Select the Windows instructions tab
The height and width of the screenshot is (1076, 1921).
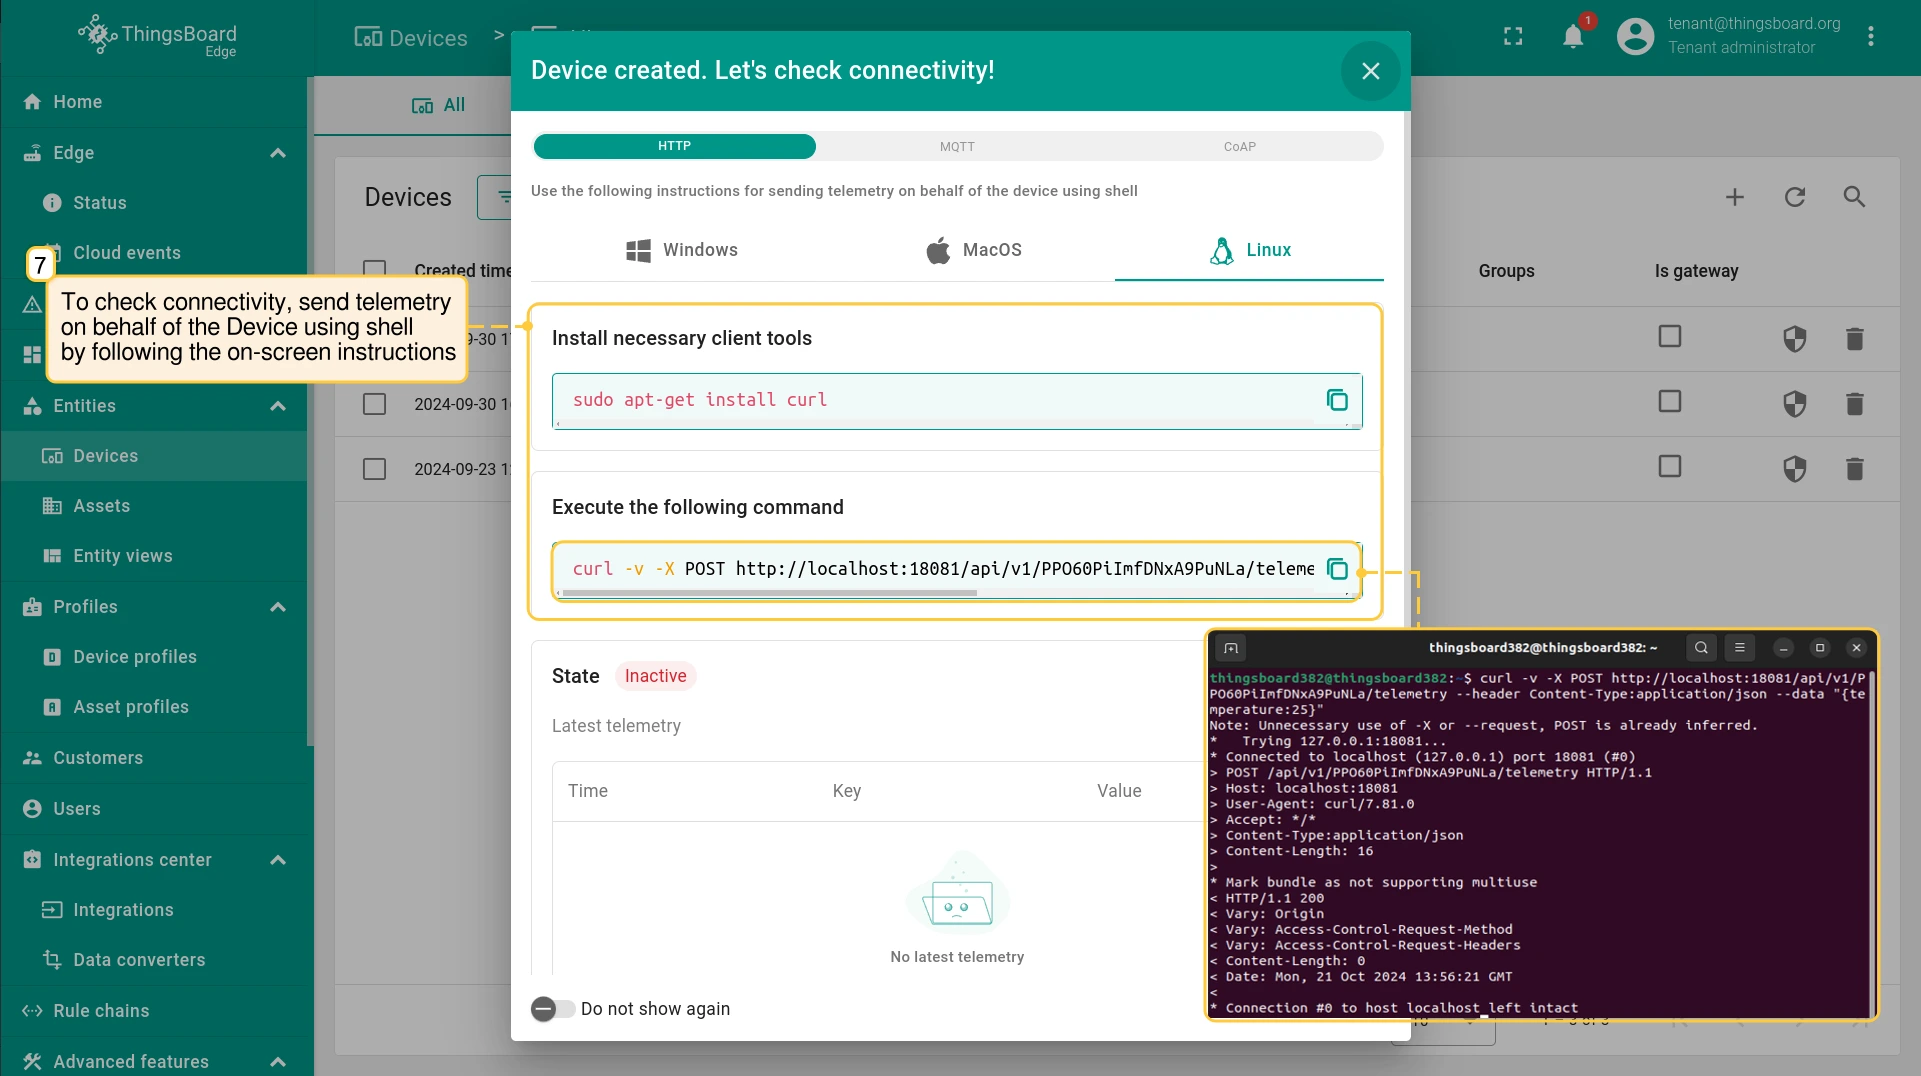(x=682, y=250)
